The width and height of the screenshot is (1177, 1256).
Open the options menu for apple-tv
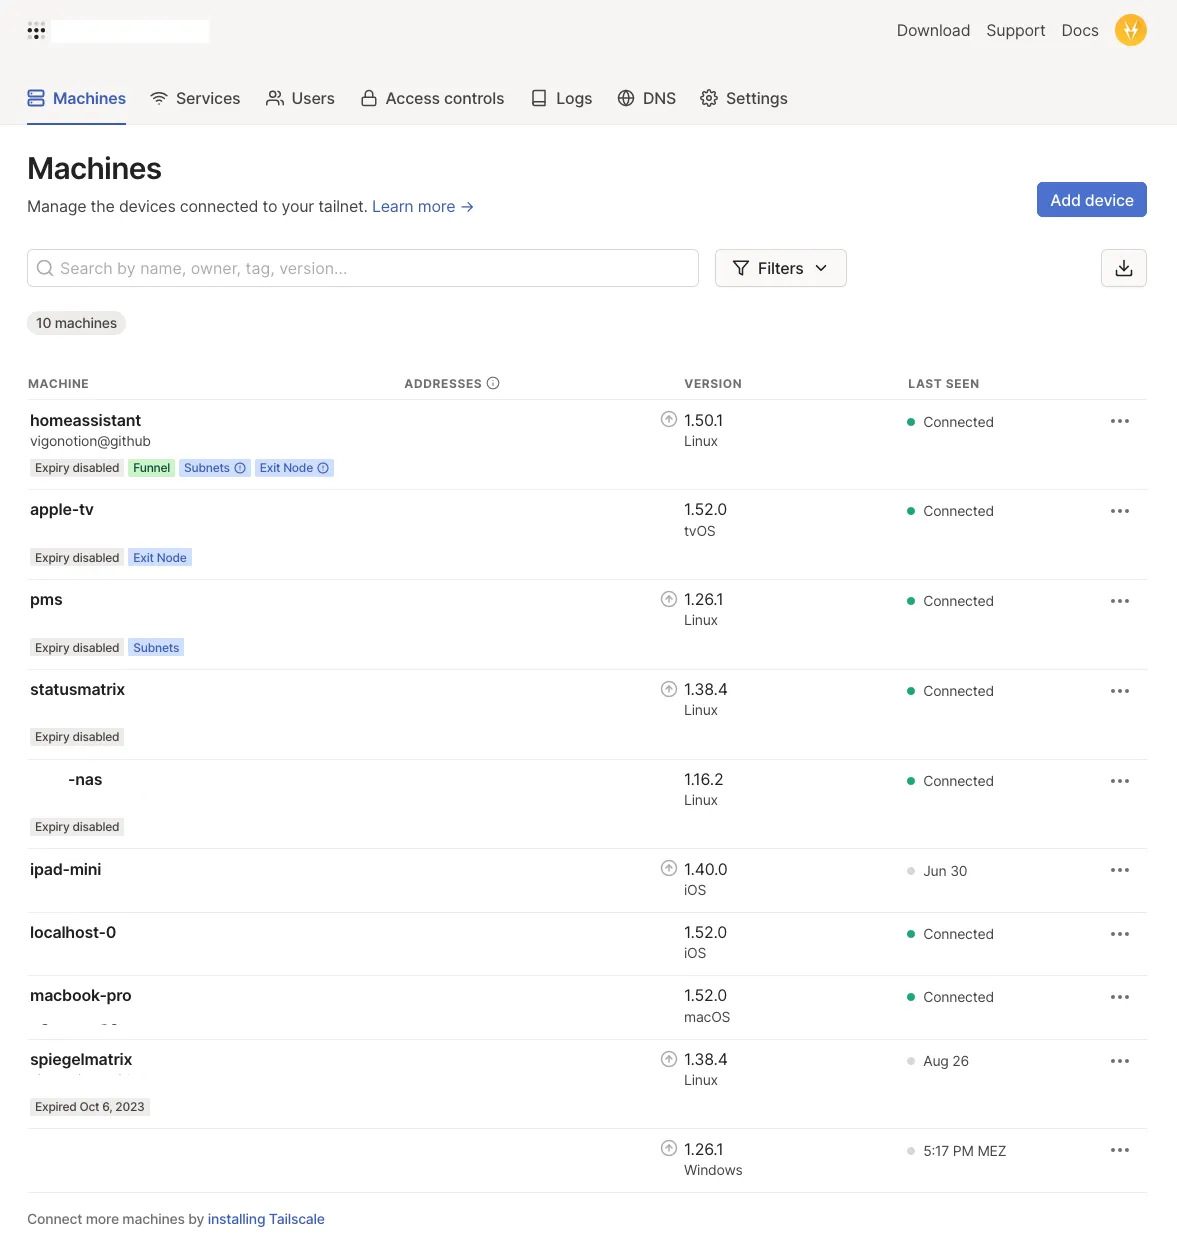[1119, 511]
